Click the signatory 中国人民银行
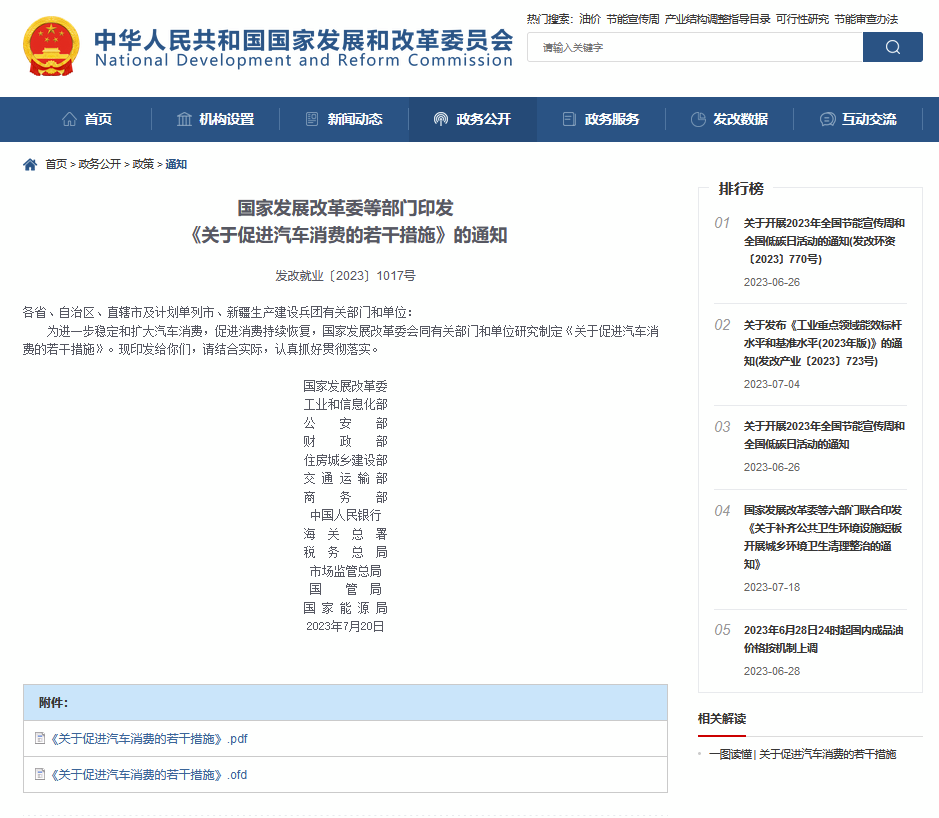The height and width of the screenshot is (818, 939). coord(346,515)
